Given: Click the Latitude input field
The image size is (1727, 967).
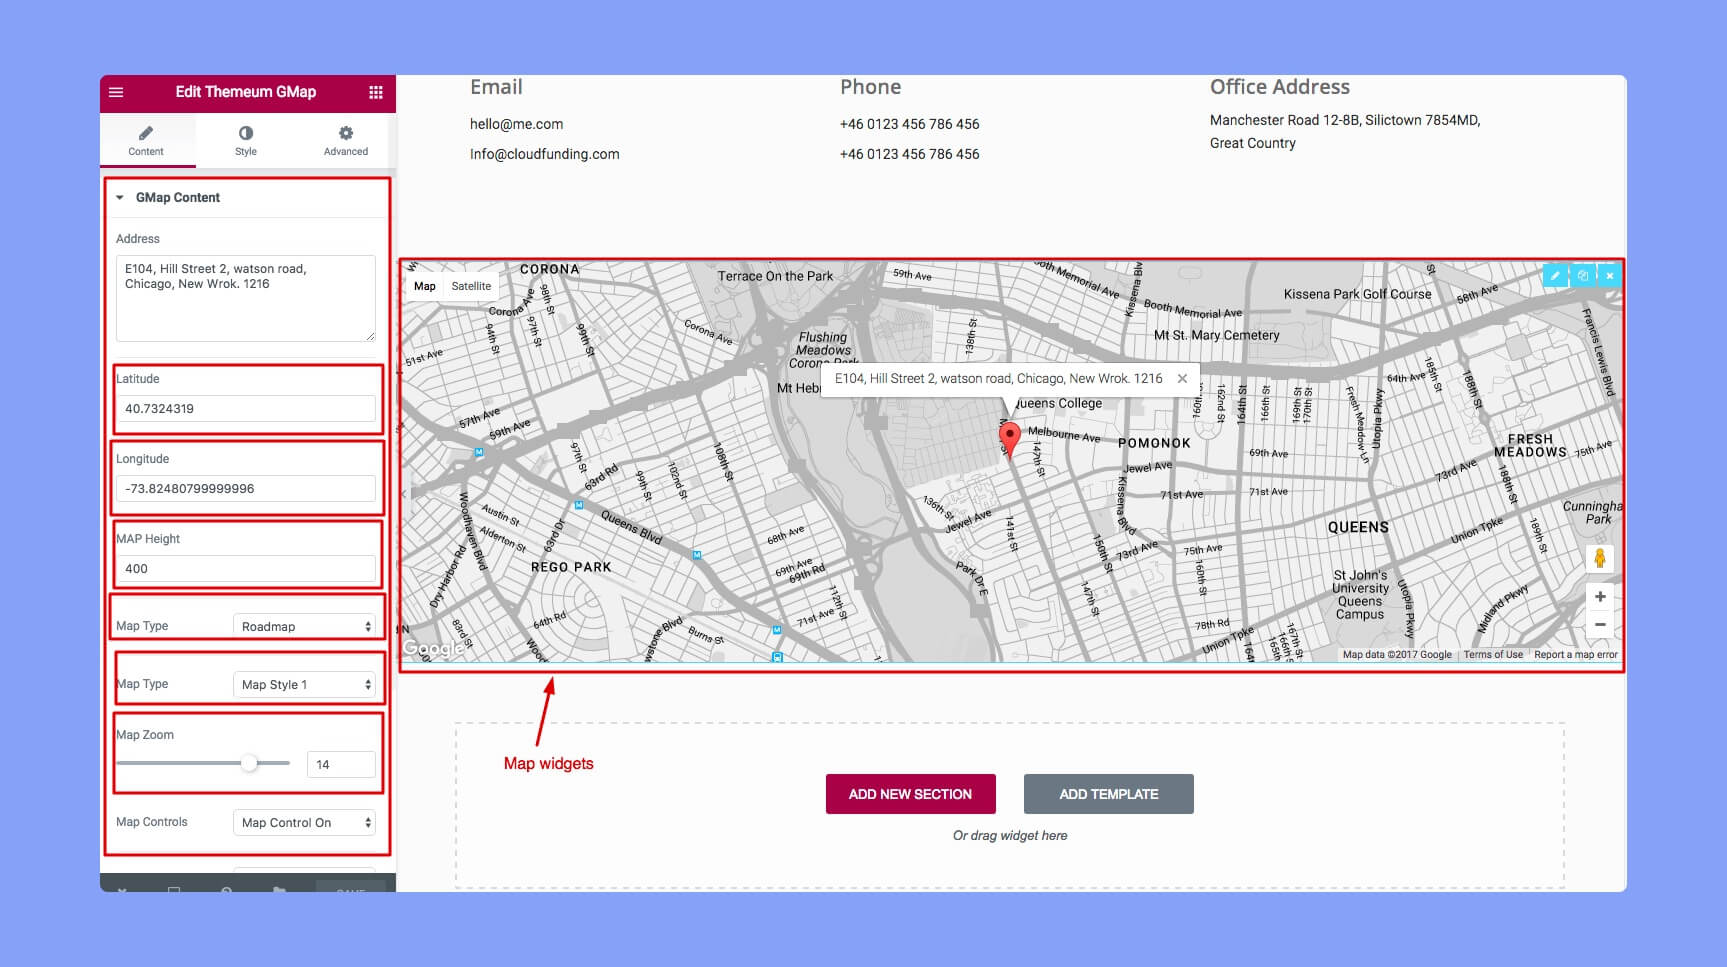Looking at the screenshot, I should (x=246, y=408).
